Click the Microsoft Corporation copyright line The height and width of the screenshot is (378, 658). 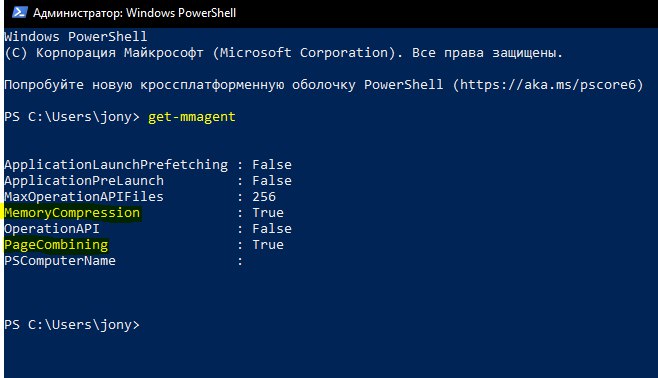[283, 53]
